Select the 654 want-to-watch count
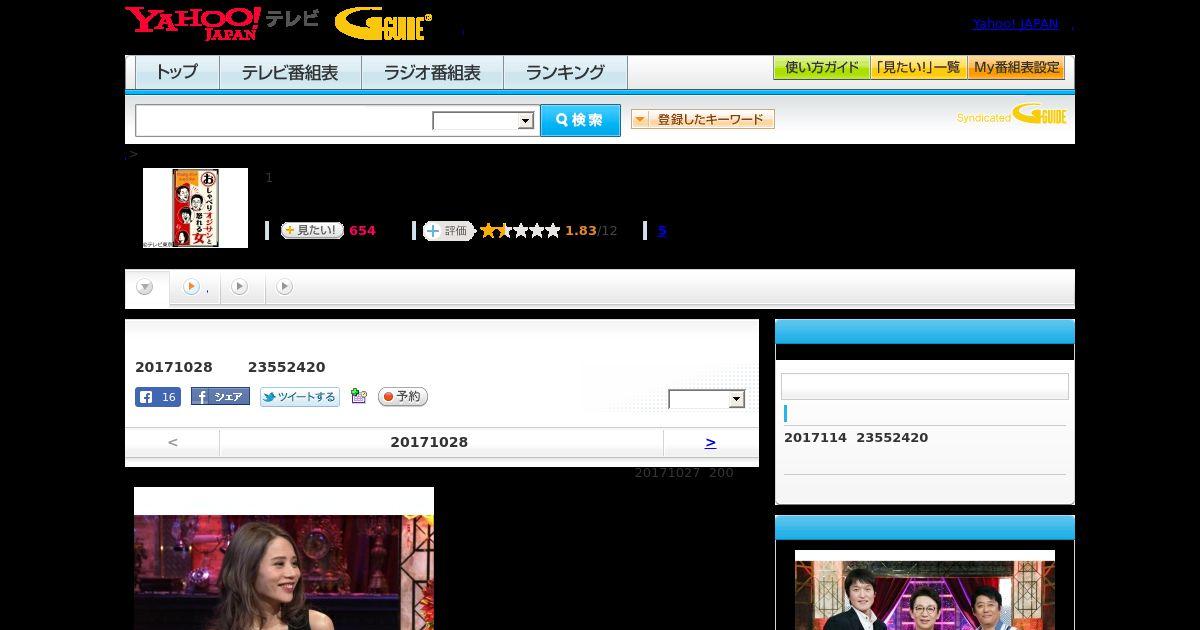The image size is (1200, 630). click(x=362, y=231)
